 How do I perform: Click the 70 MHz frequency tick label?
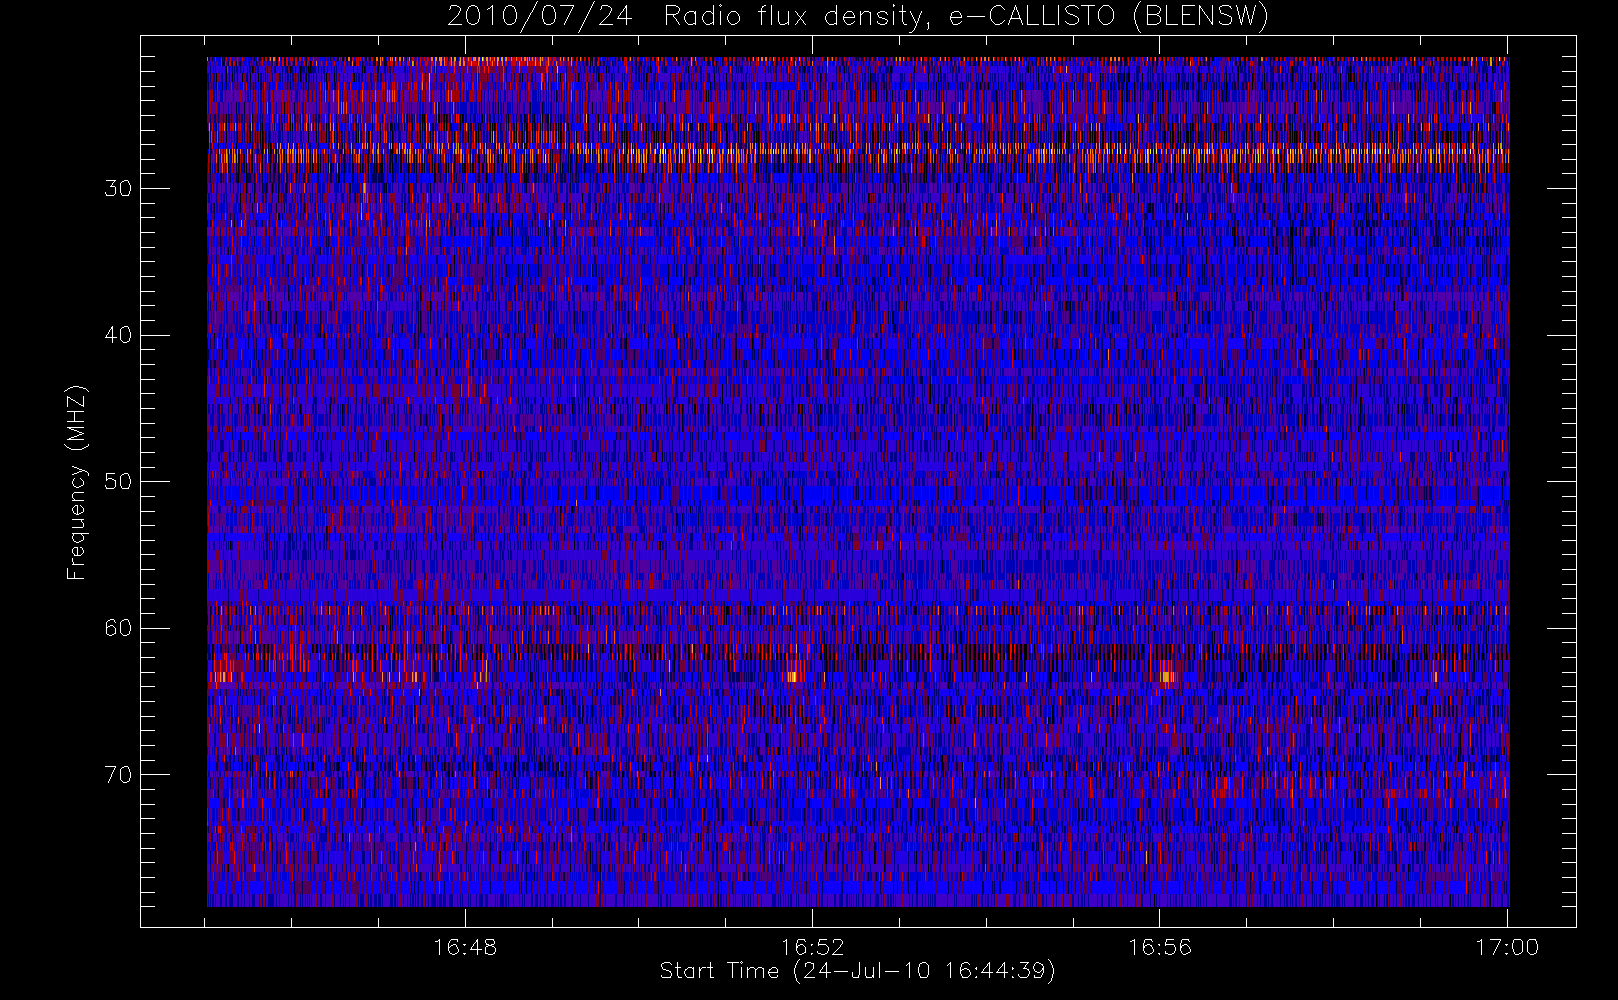click(118, 775)
